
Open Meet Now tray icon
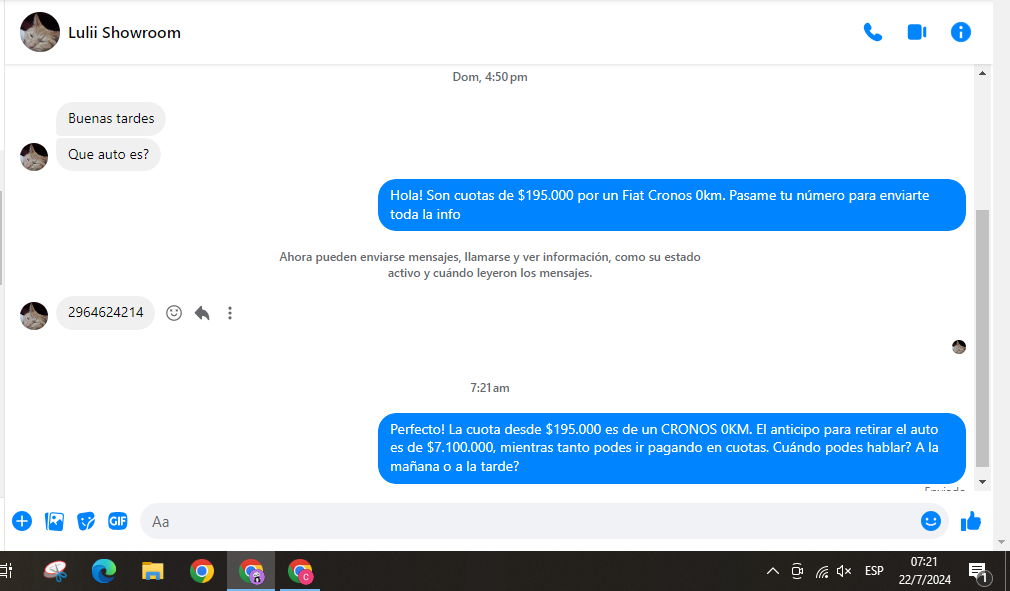[797, 571]
